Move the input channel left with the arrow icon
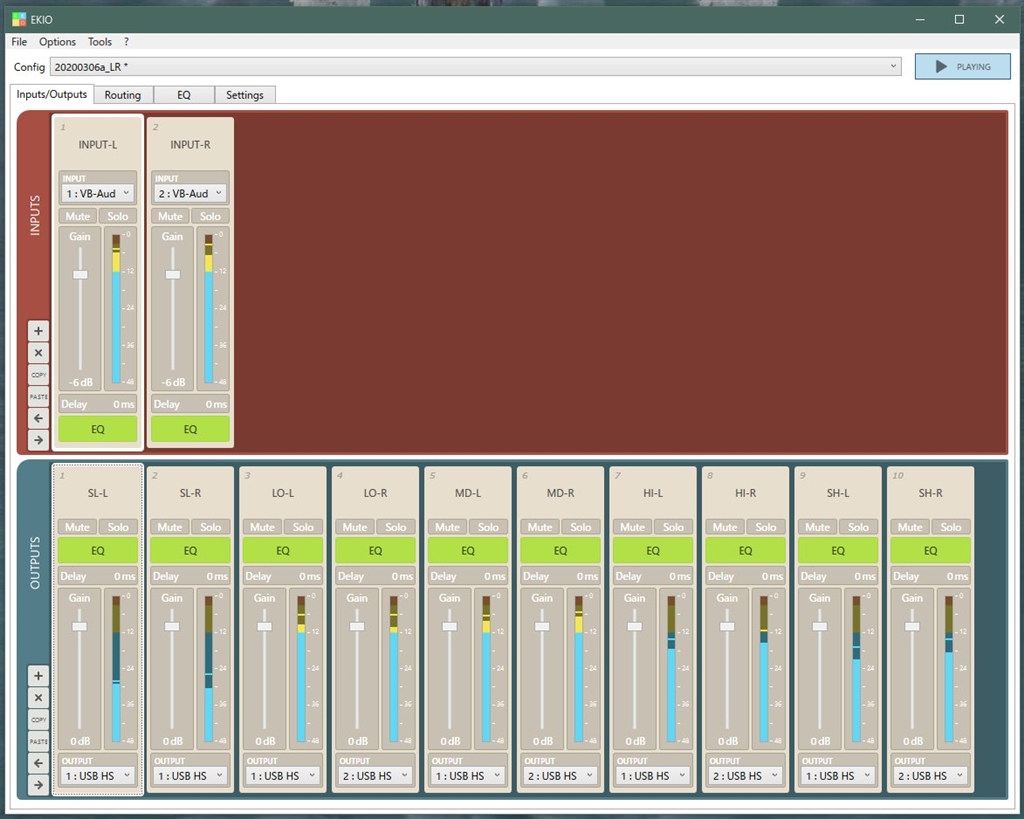The width and height of the screenshot is (1024, 819). [38, 418]
